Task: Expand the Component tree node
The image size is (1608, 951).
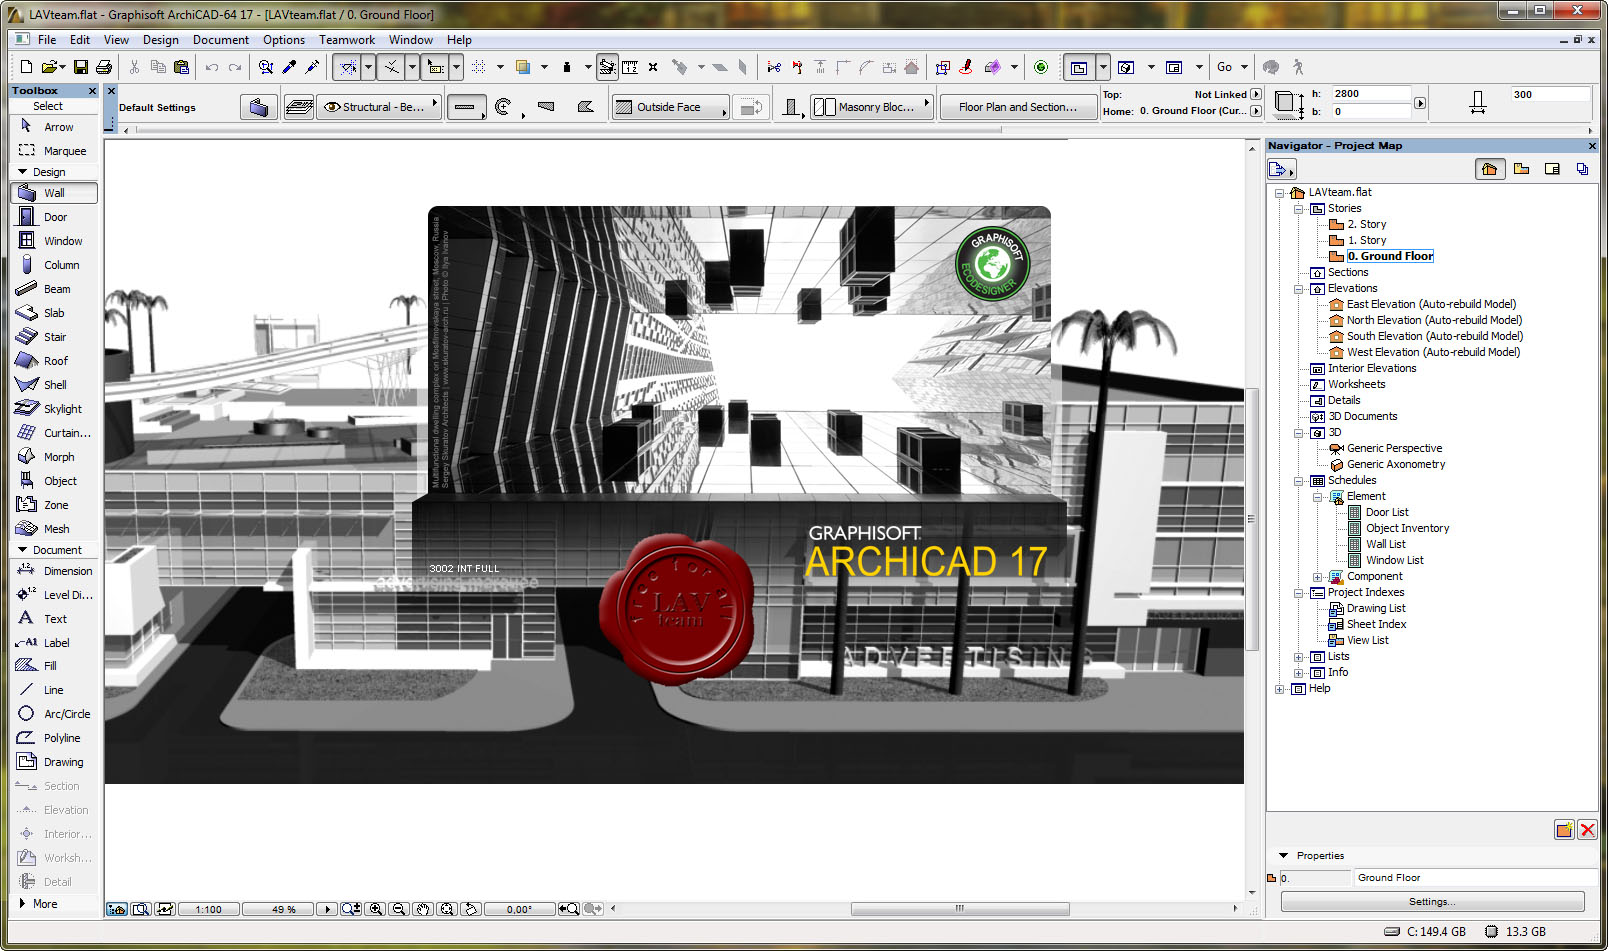Action: tap(1318, 577)
